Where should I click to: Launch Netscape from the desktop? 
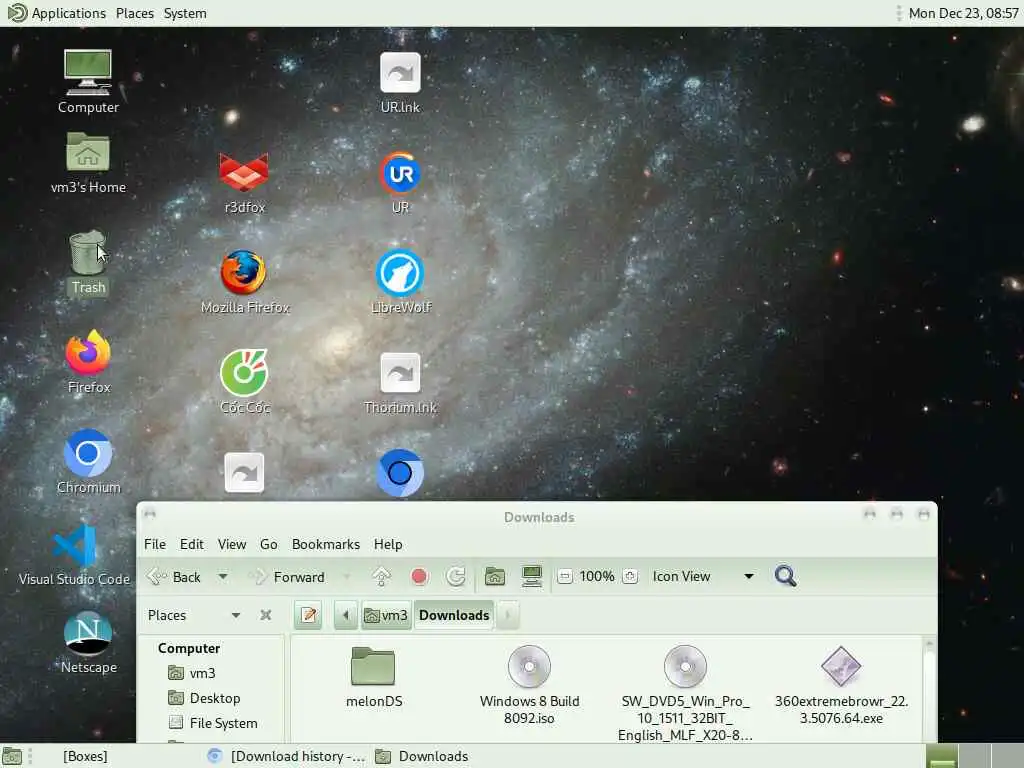coord(88,642)
